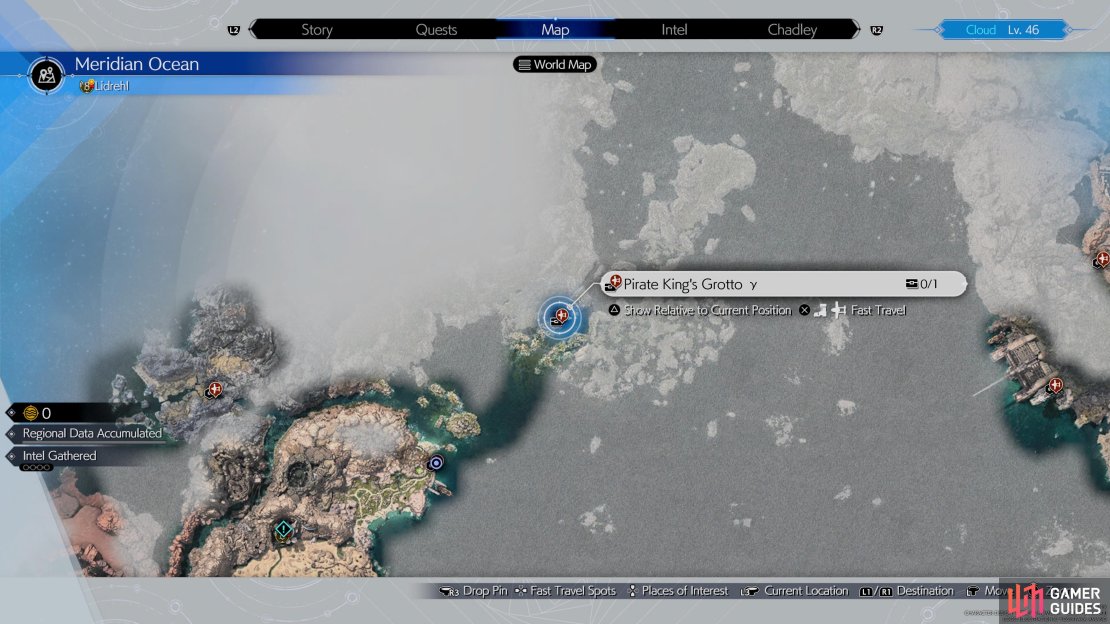The image size is (1110, 624).
Task: Click the L3 Current Location icon
Action: (749, 591)
